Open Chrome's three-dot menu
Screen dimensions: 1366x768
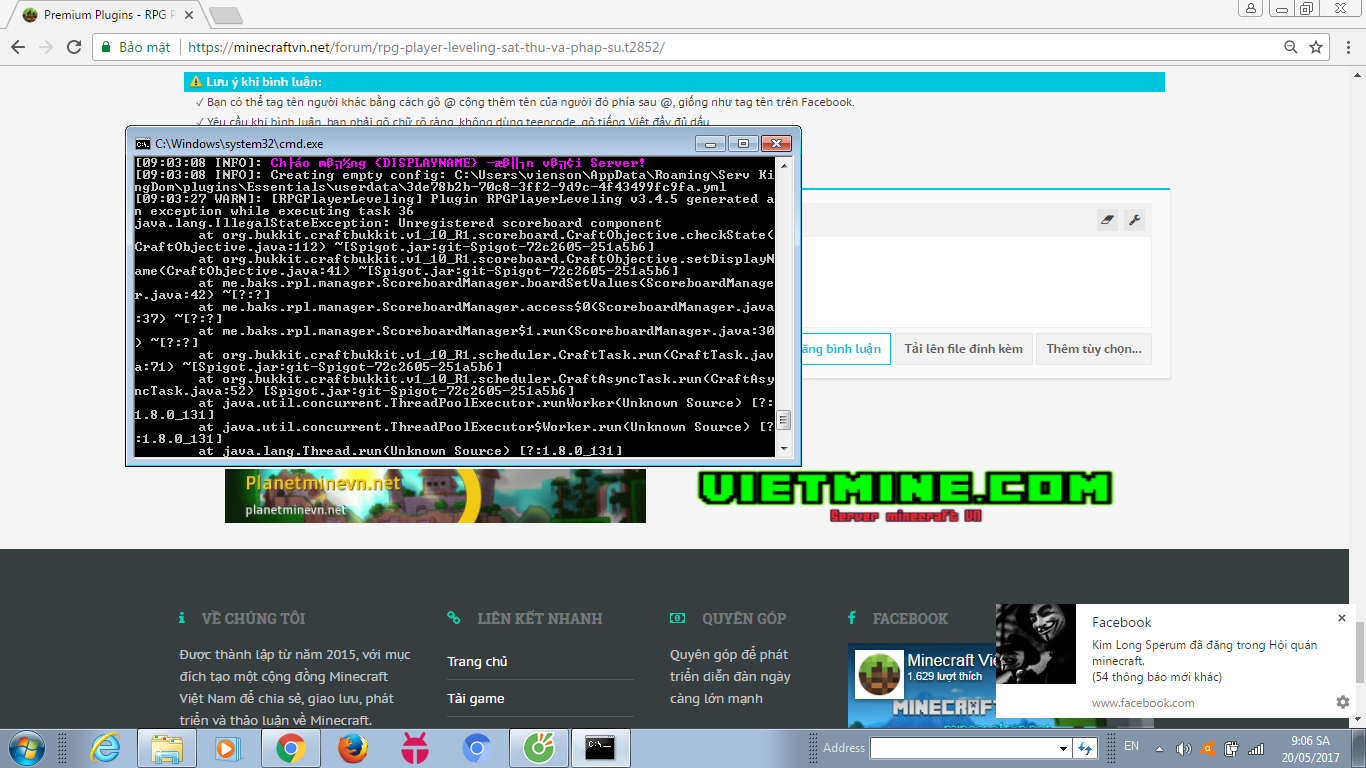pyautogui.click(x=1346, y=47)
